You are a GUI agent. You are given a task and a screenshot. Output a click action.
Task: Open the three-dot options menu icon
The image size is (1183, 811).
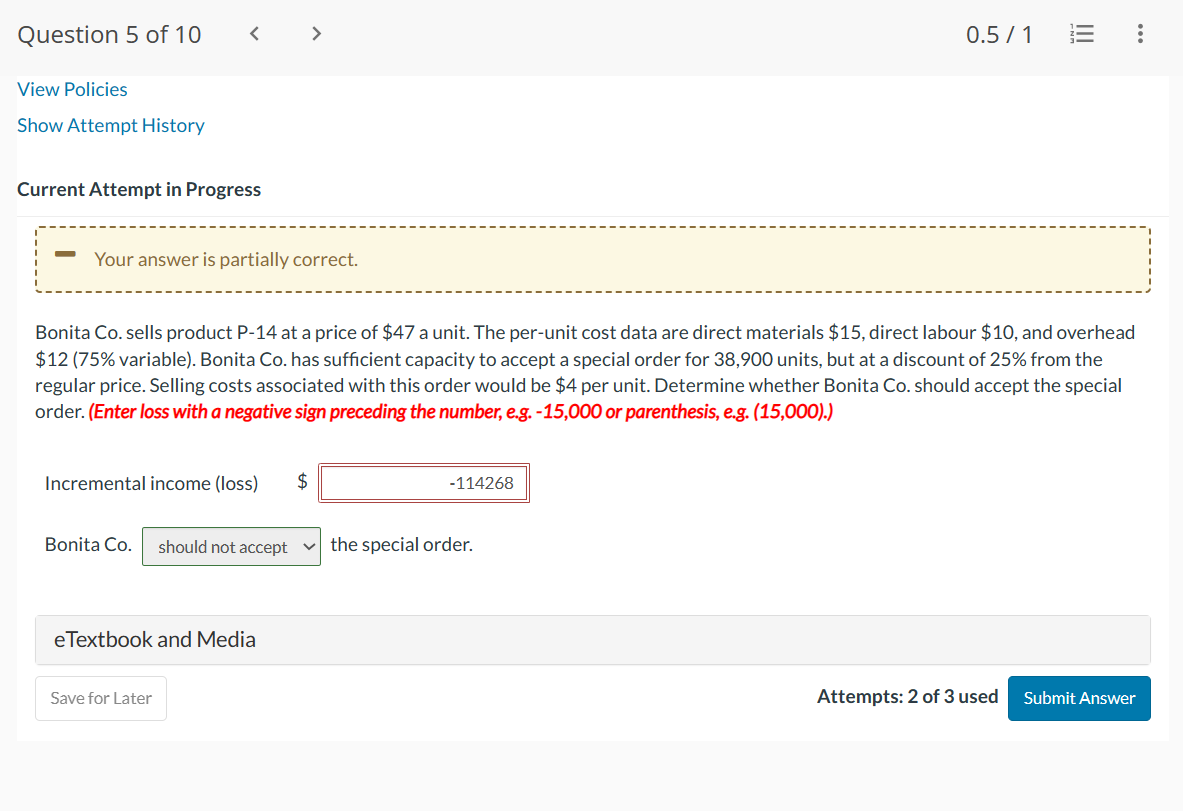click(1139, 33)
